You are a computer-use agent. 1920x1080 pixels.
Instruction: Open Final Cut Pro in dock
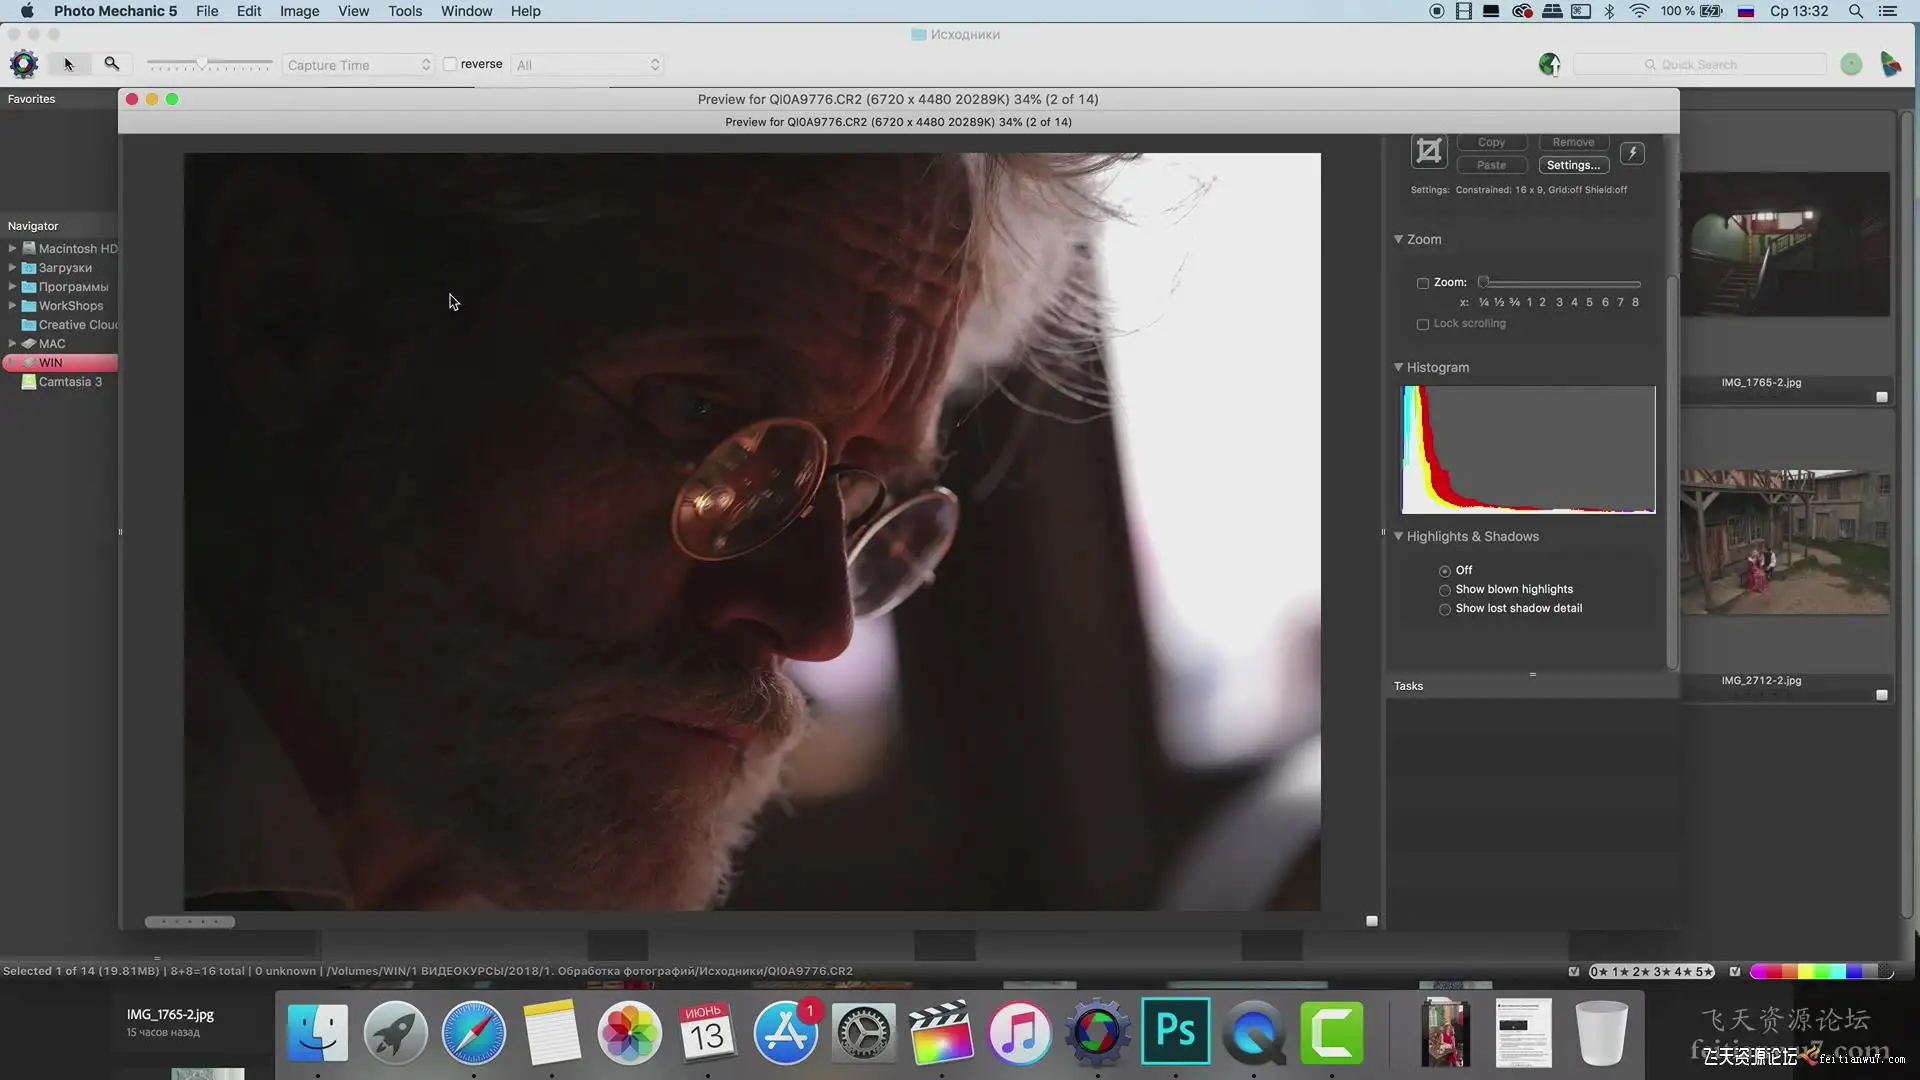tap(940, 1031)
